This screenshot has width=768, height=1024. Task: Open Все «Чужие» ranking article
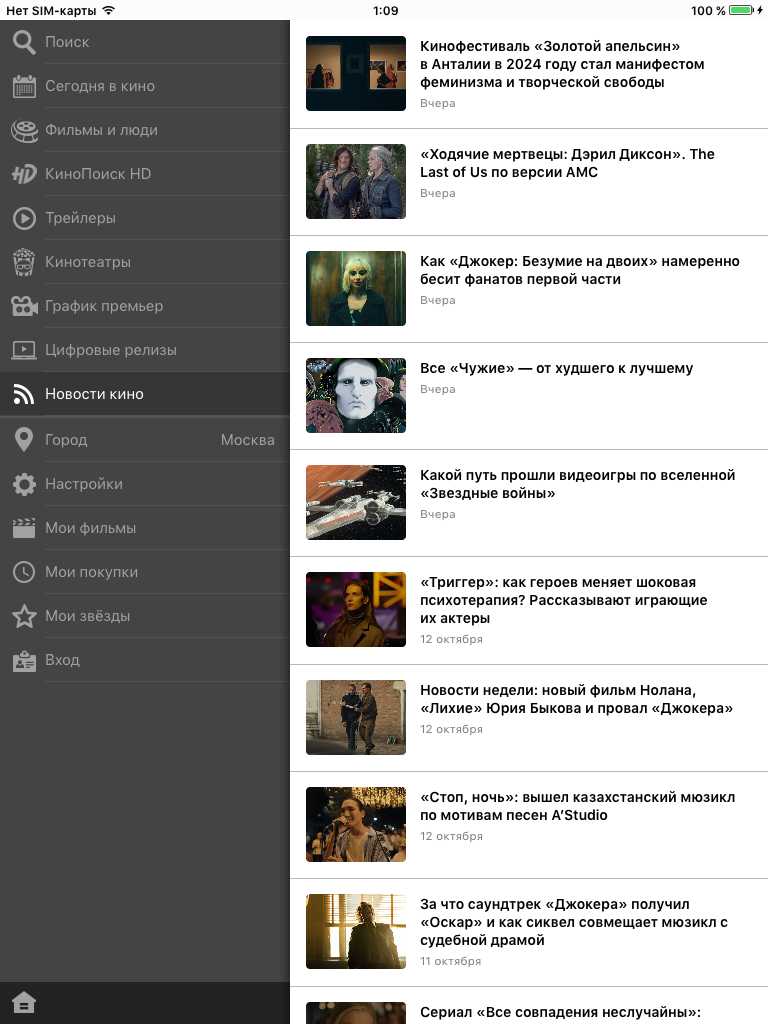529,396
